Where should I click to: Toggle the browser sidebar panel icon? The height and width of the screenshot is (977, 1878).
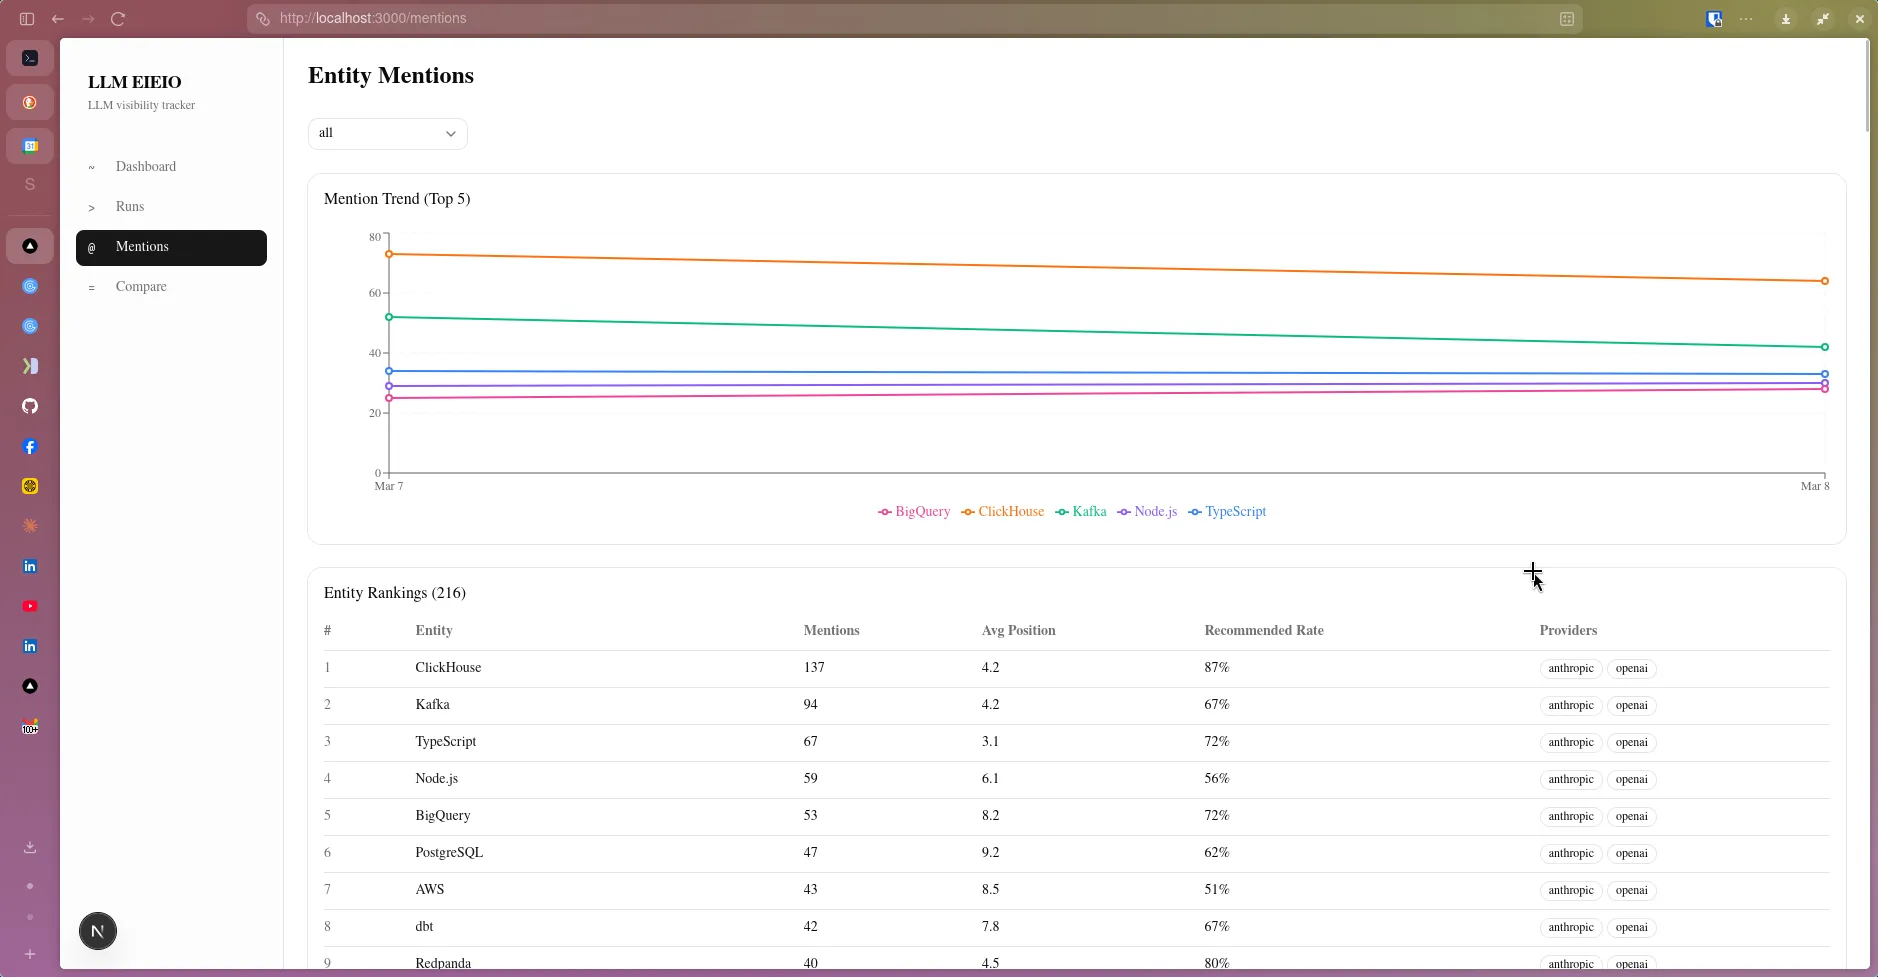(x=27, y=19)
